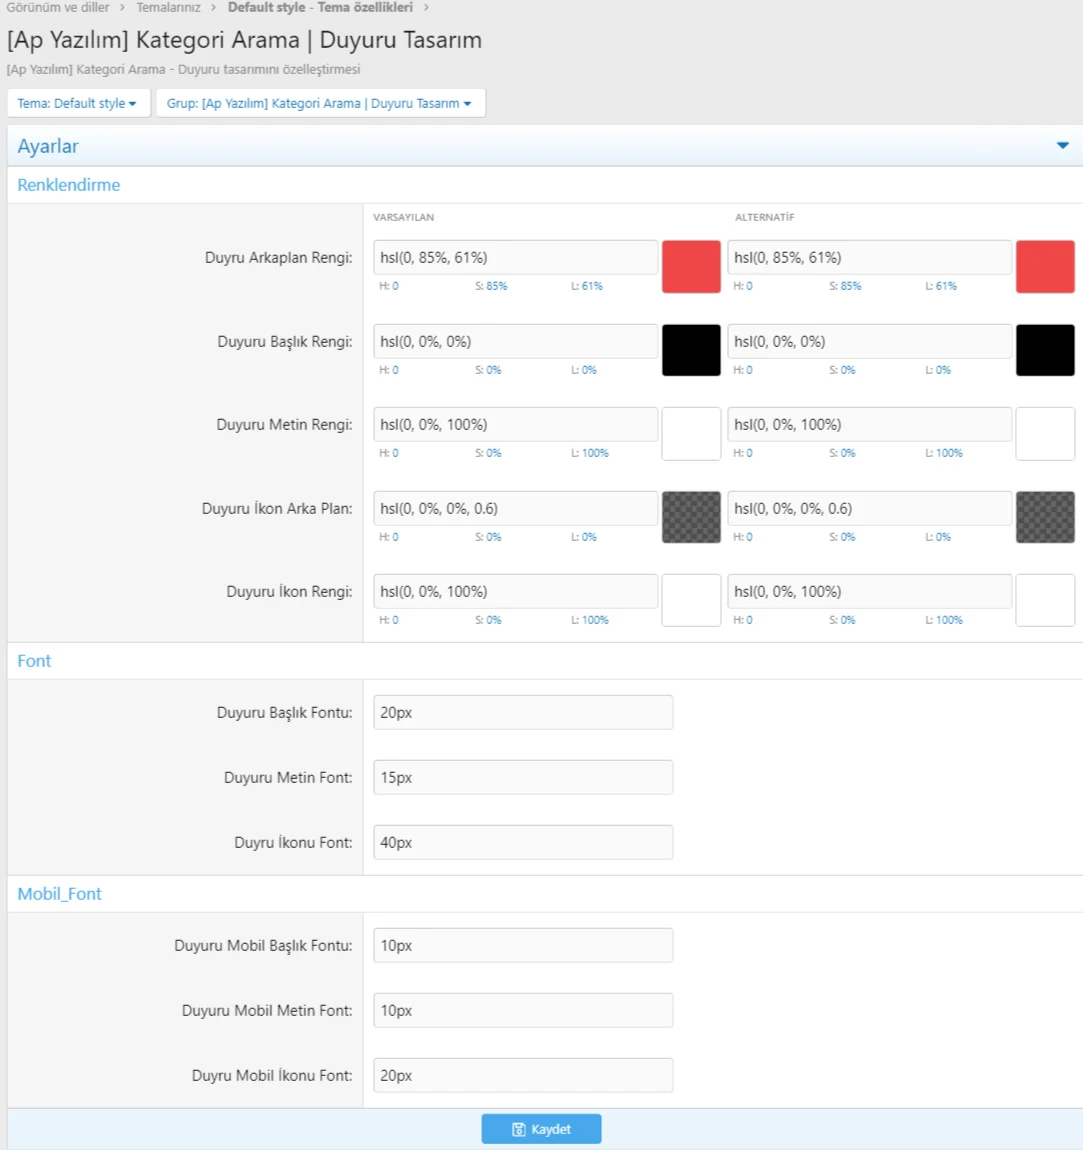Collapse the Ayarlar section arrow
Screen dimensions: 1083x1150
coord(1062,146)
